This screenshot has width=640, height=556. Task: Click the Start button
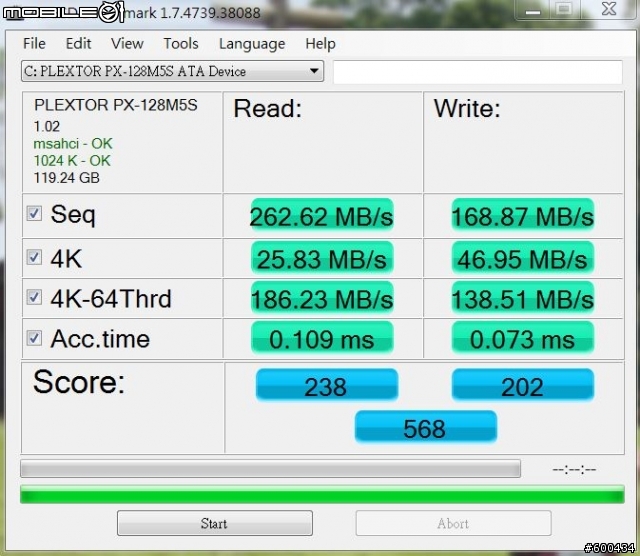[215, 523]
